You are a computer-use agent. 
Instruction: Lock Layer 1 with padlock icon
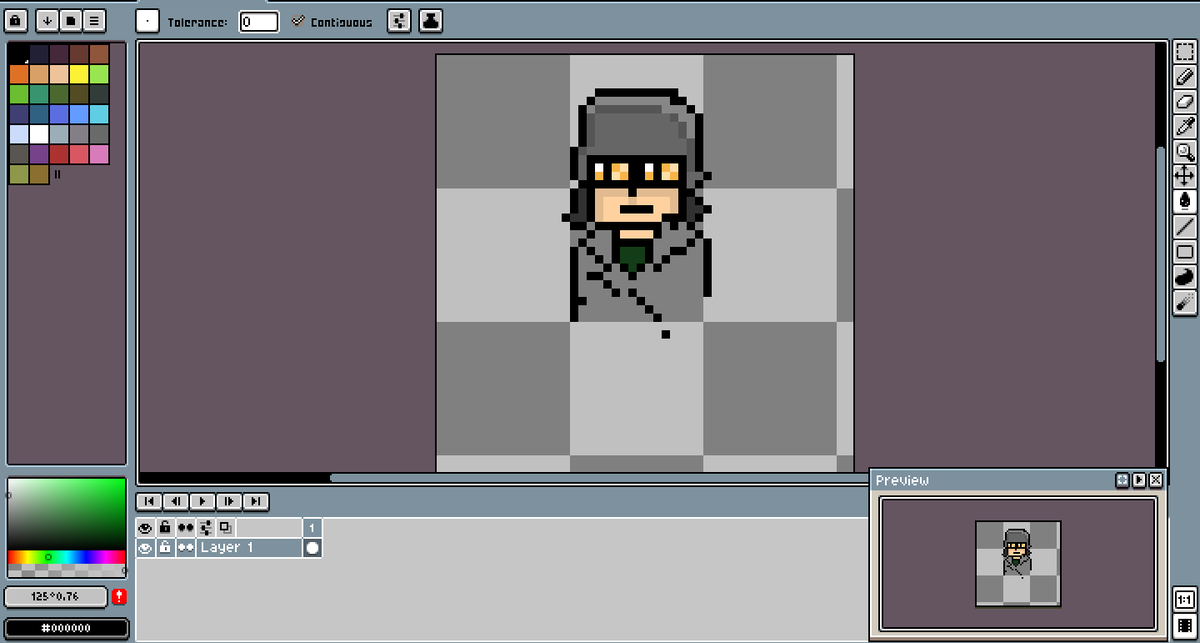point(165,548)
